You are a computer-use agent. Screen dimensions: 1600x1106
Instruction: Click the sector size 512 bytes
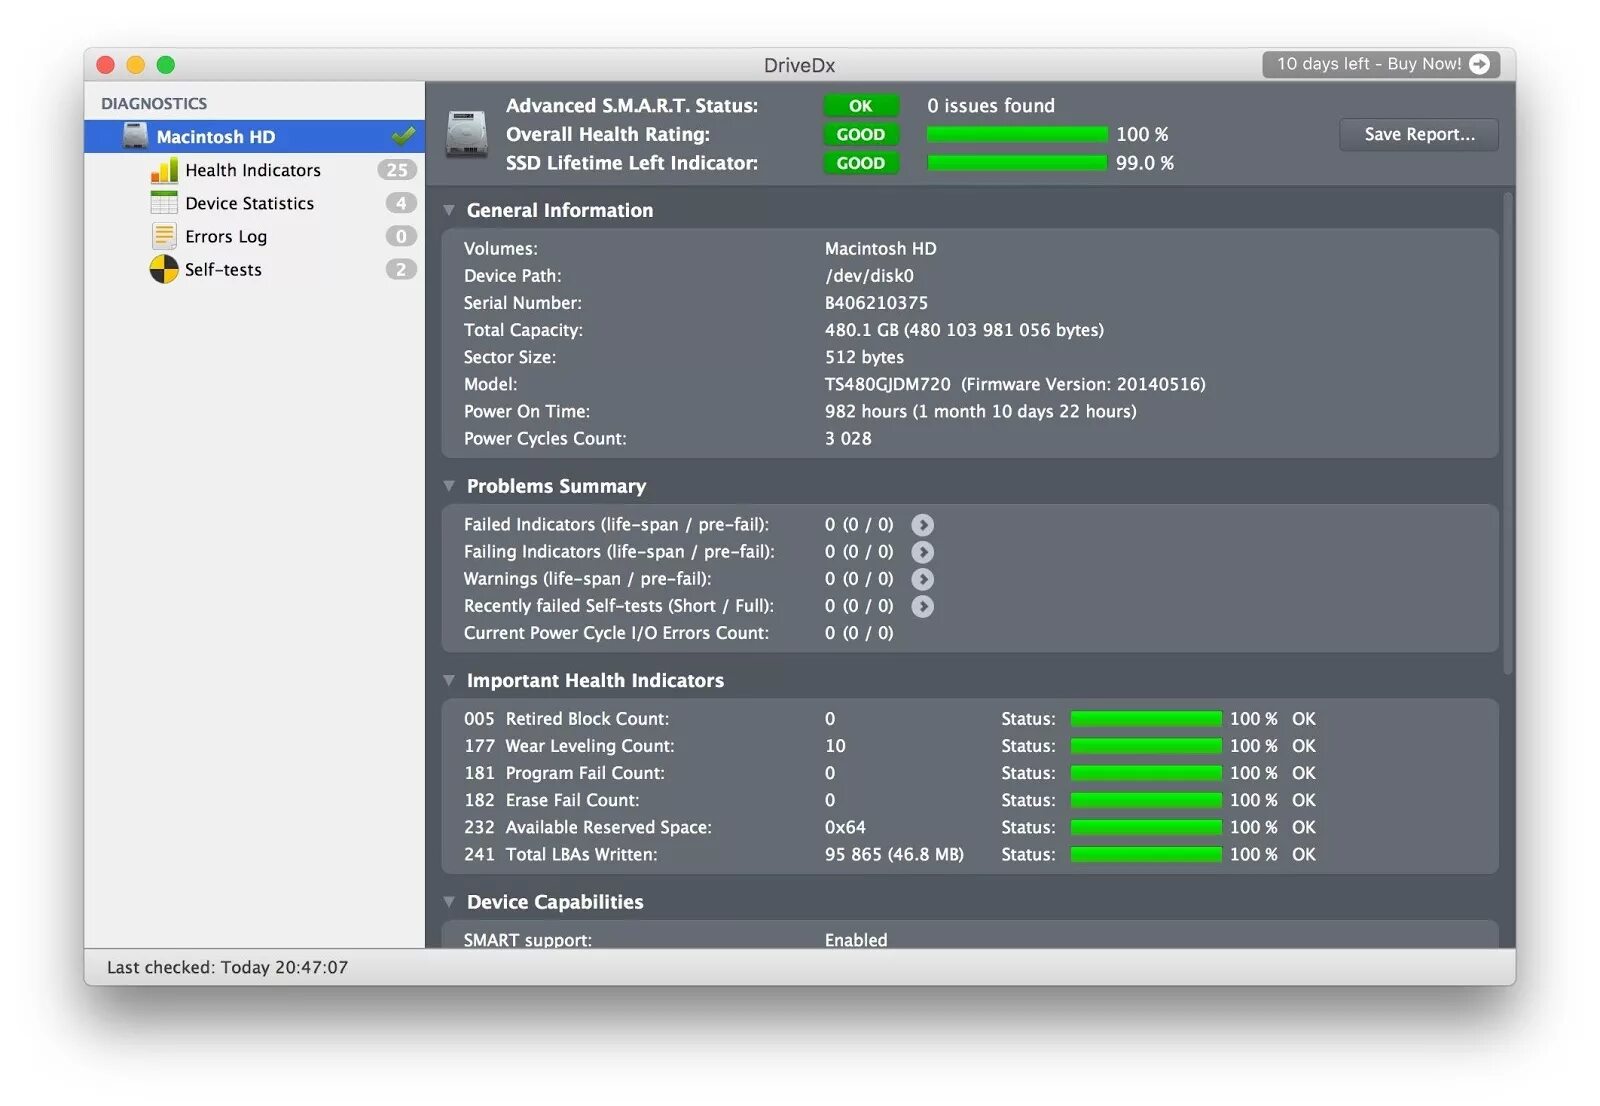pos(864,357)
